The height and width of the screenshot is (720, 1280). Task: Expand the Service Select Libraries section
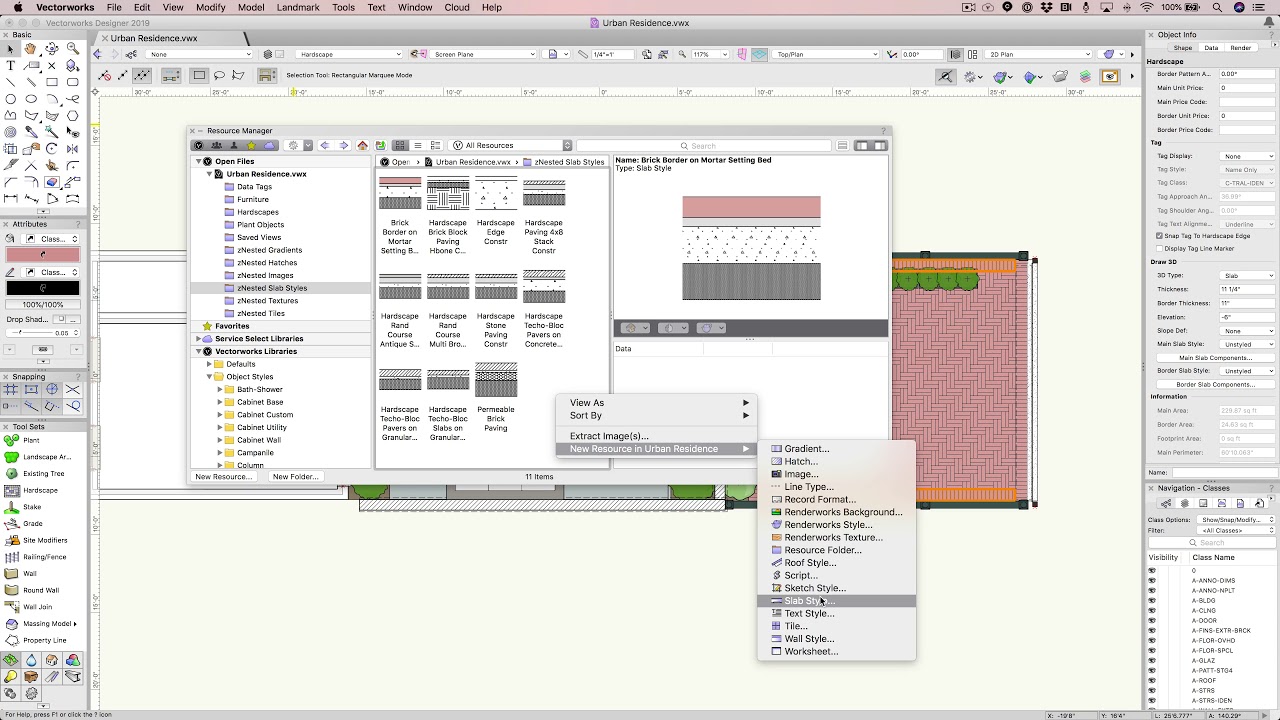coord(198,339)
